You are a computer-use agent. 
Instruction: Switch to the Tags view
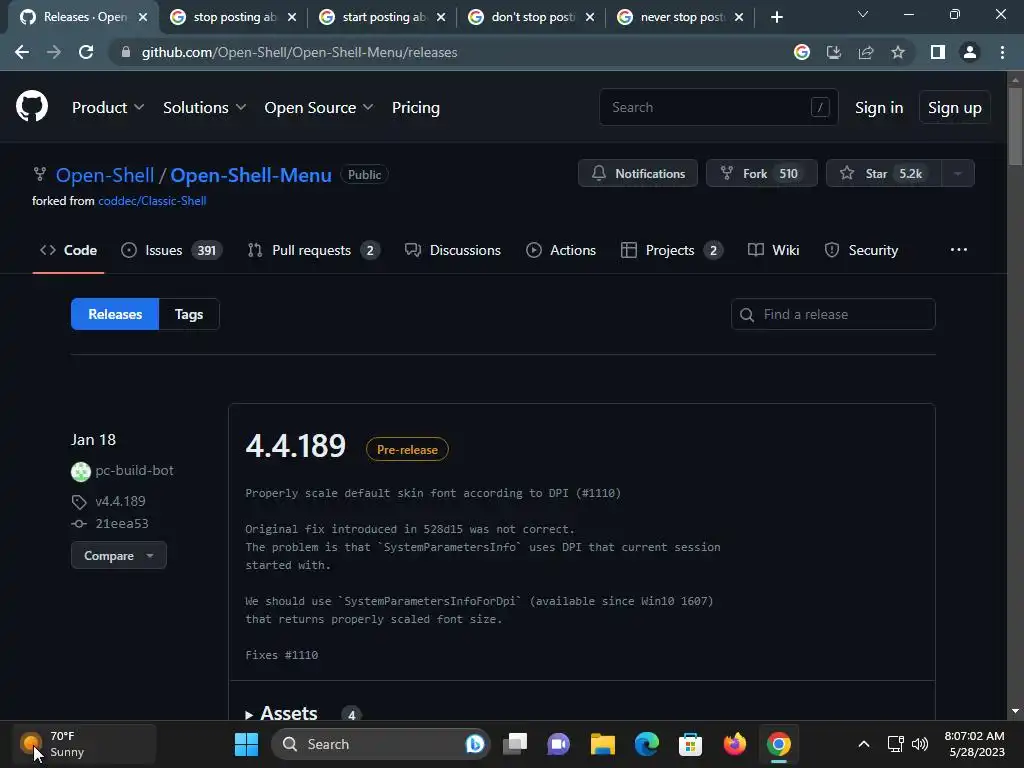(189, 314)
